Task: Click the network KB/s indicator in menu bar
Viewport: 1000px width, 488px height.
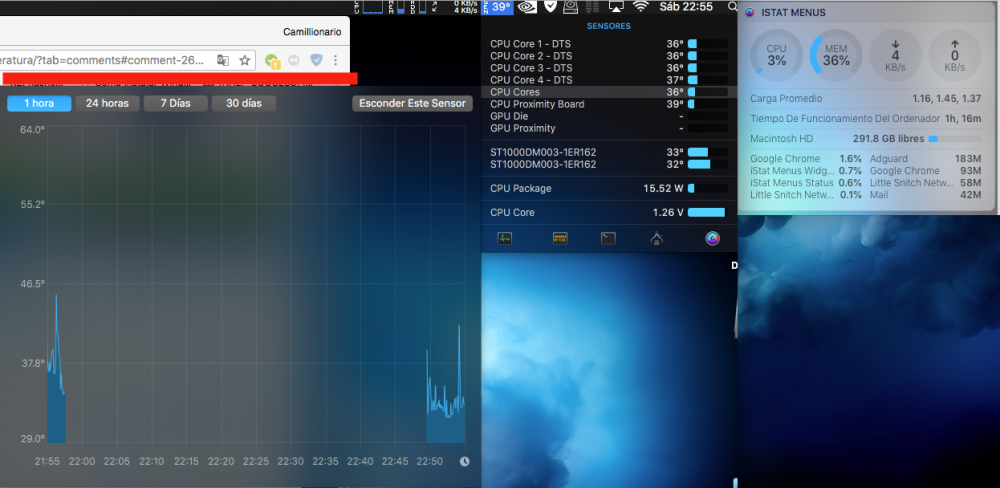Action: coord(454,7)
